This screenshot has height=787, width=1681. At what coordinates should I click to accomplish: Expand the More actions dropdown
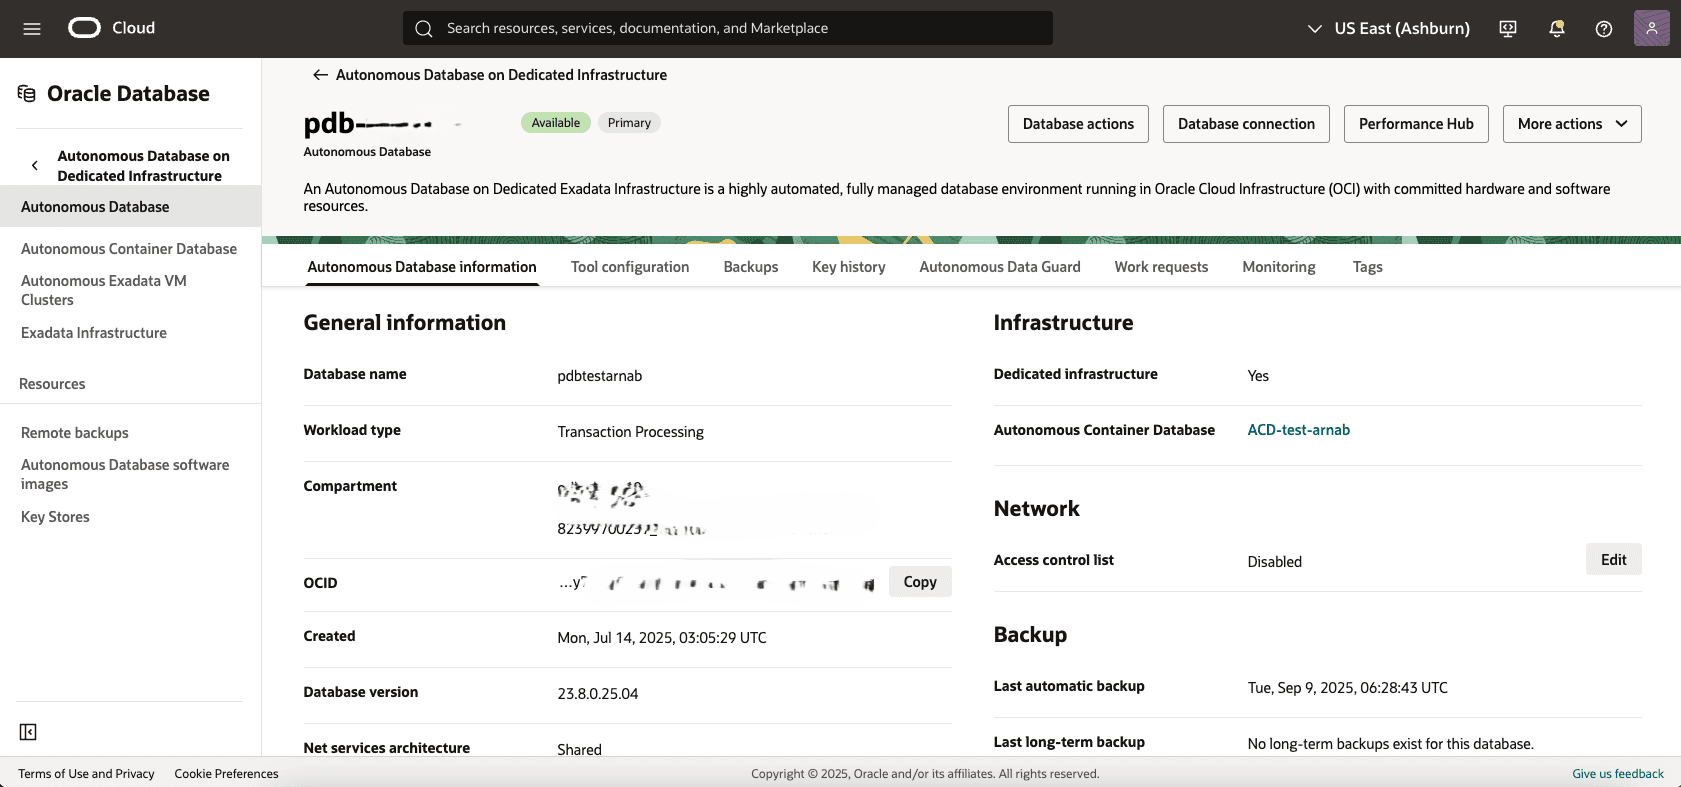point(1572,124)
